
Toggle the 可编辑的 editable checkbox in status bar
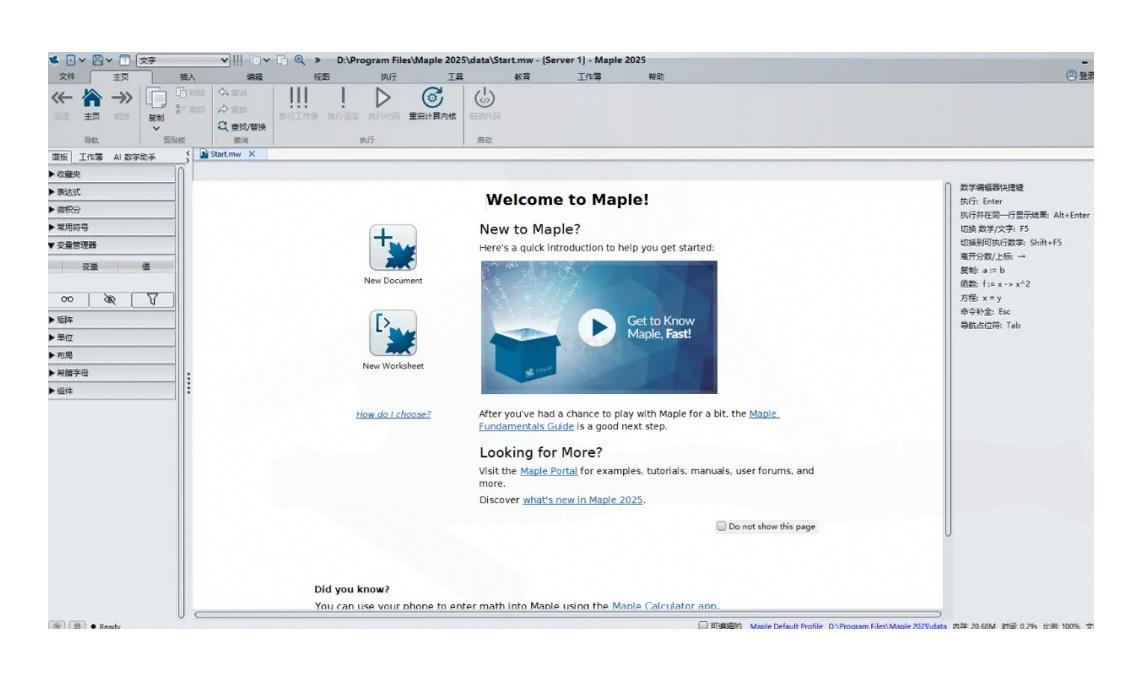(x=703, y=625)
